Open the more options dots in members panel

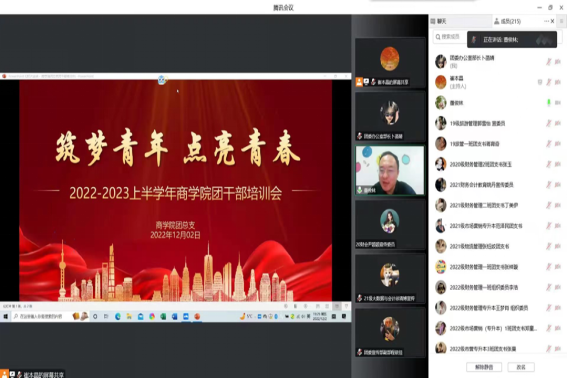click(x=546, y=21)
